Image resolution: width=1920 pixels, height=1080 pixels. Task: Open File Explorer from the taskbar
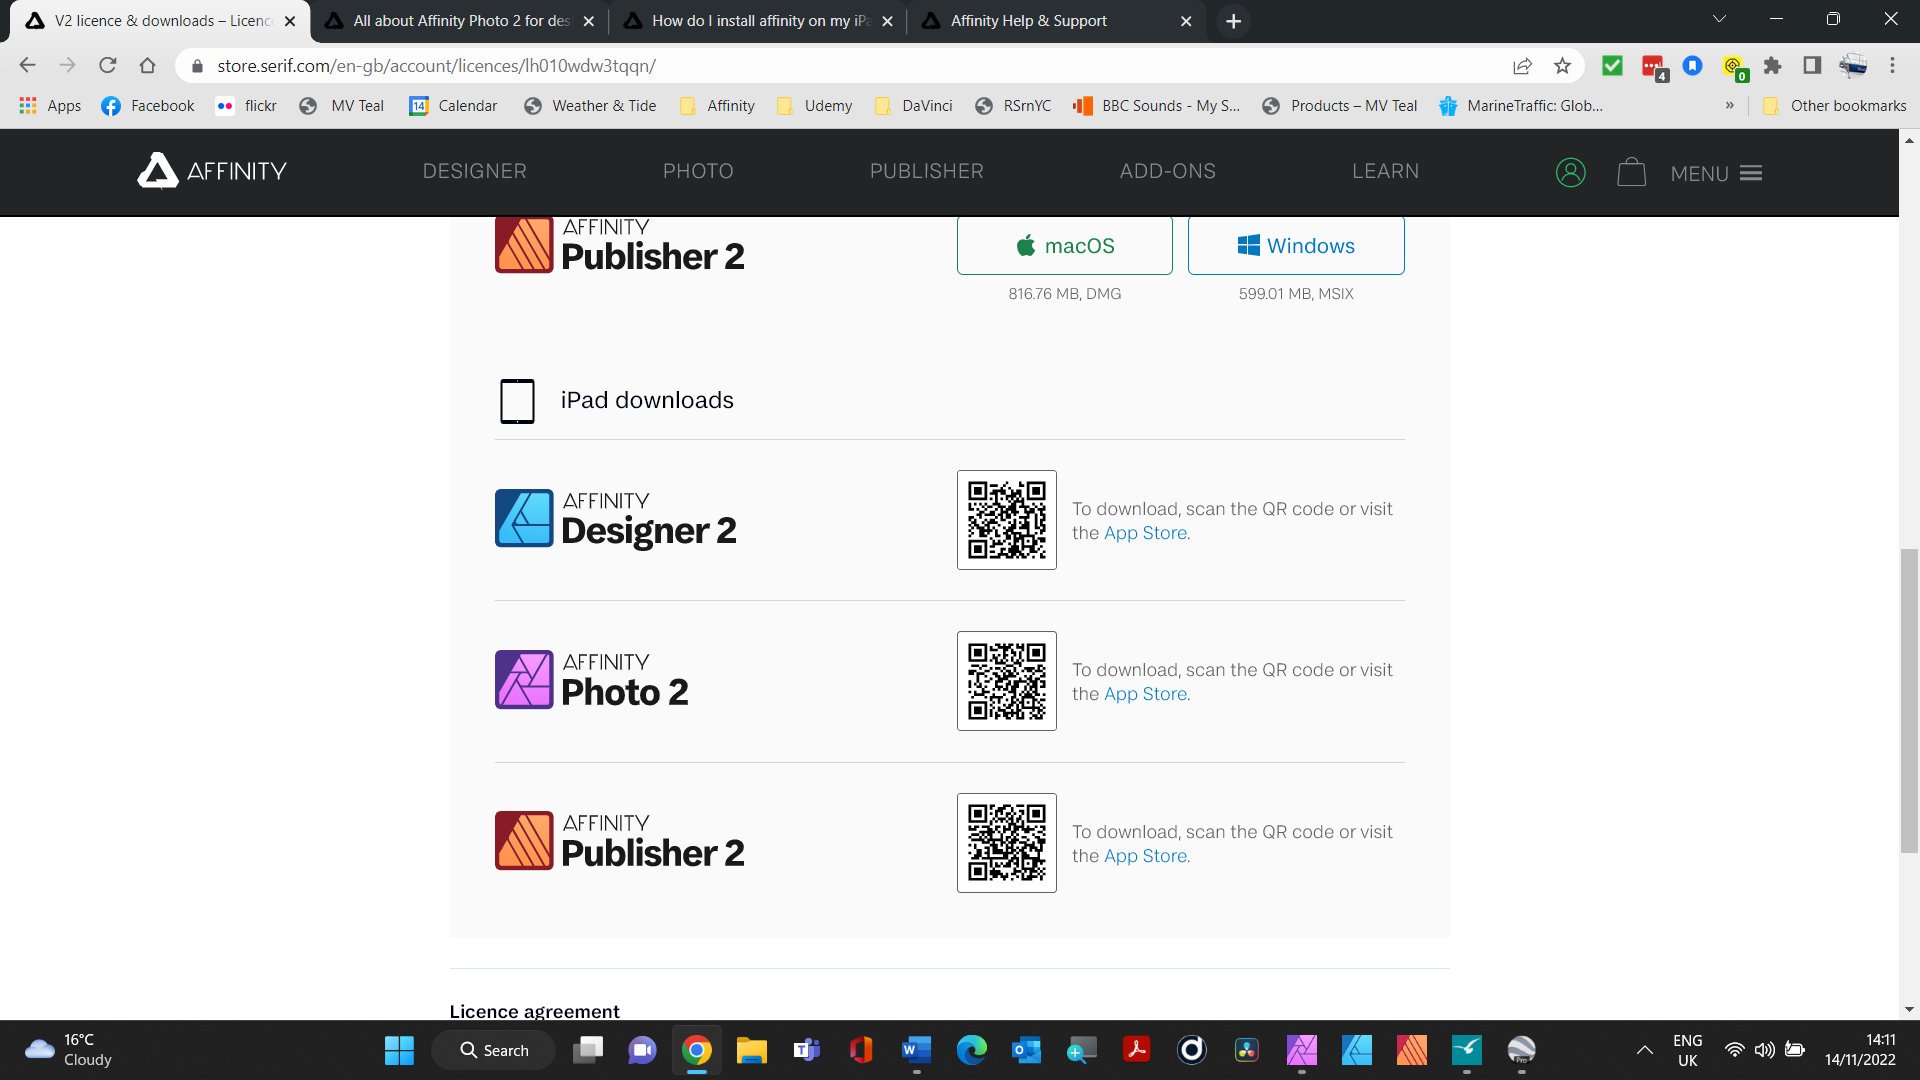tap(751, 1050)
